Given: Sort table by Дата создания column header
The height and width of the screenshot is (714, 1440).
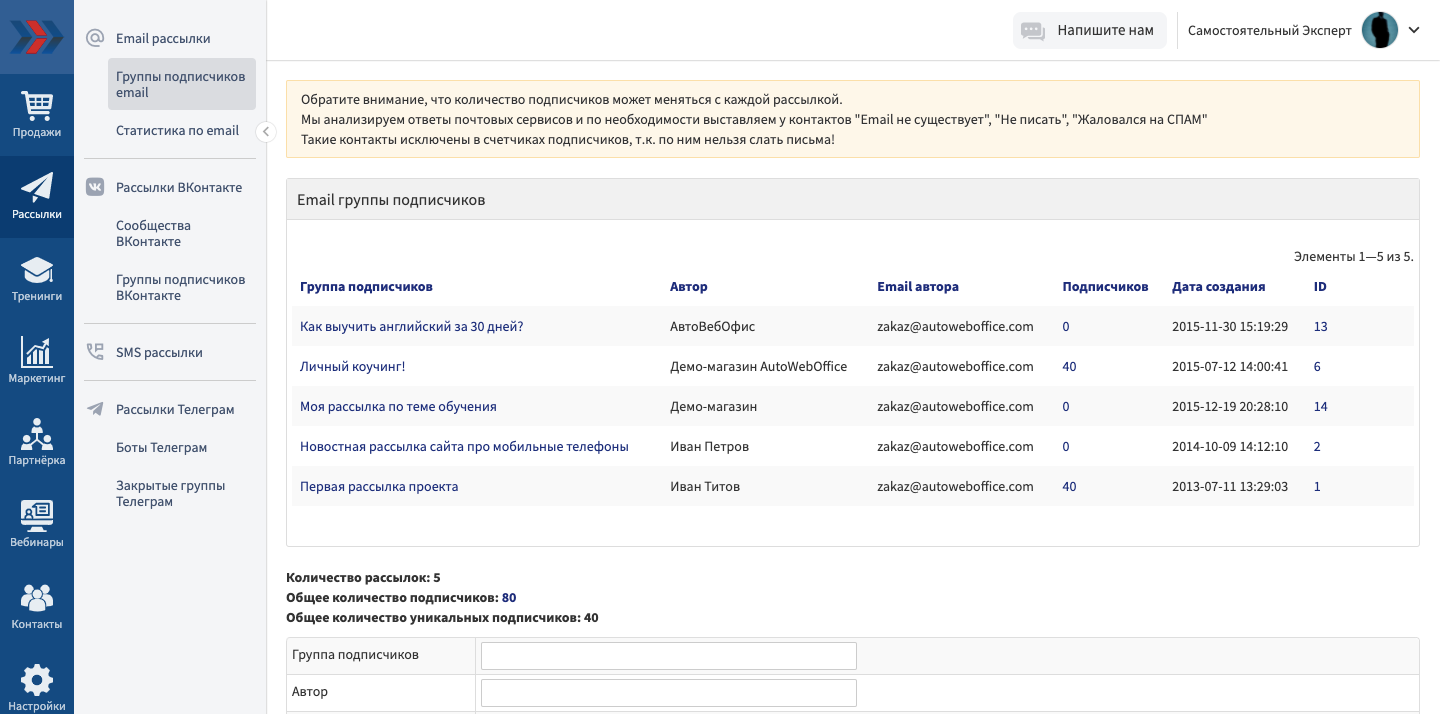Looking at the screenshot, I should point(1218,286).
